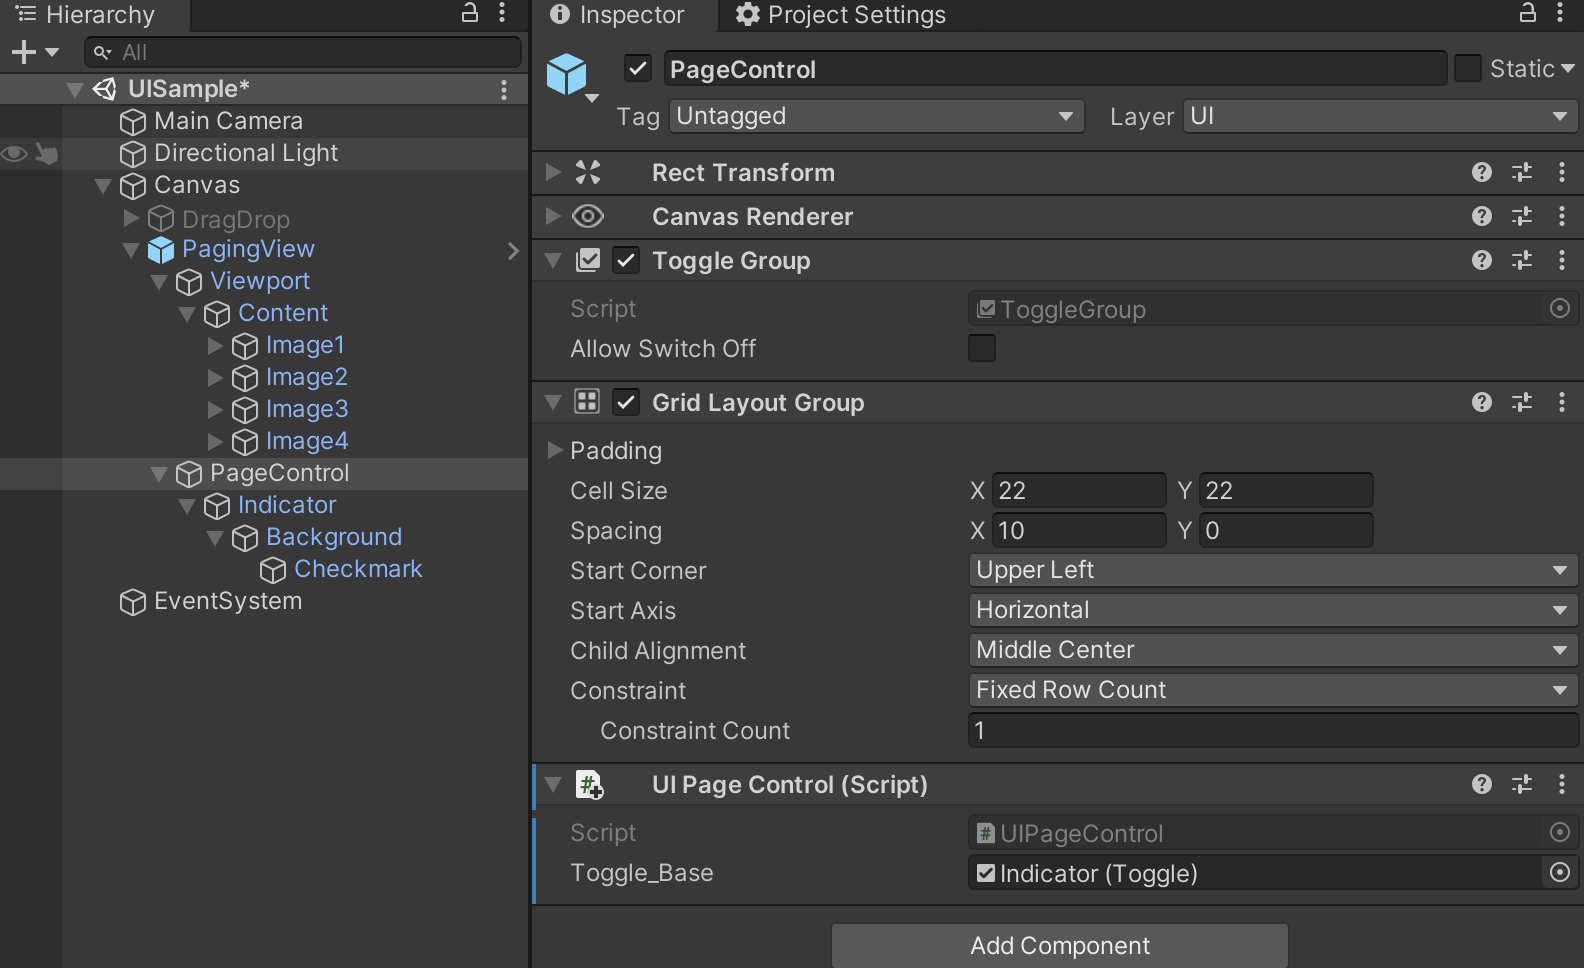Select Main Camera in hierarchy

[229, 121]
